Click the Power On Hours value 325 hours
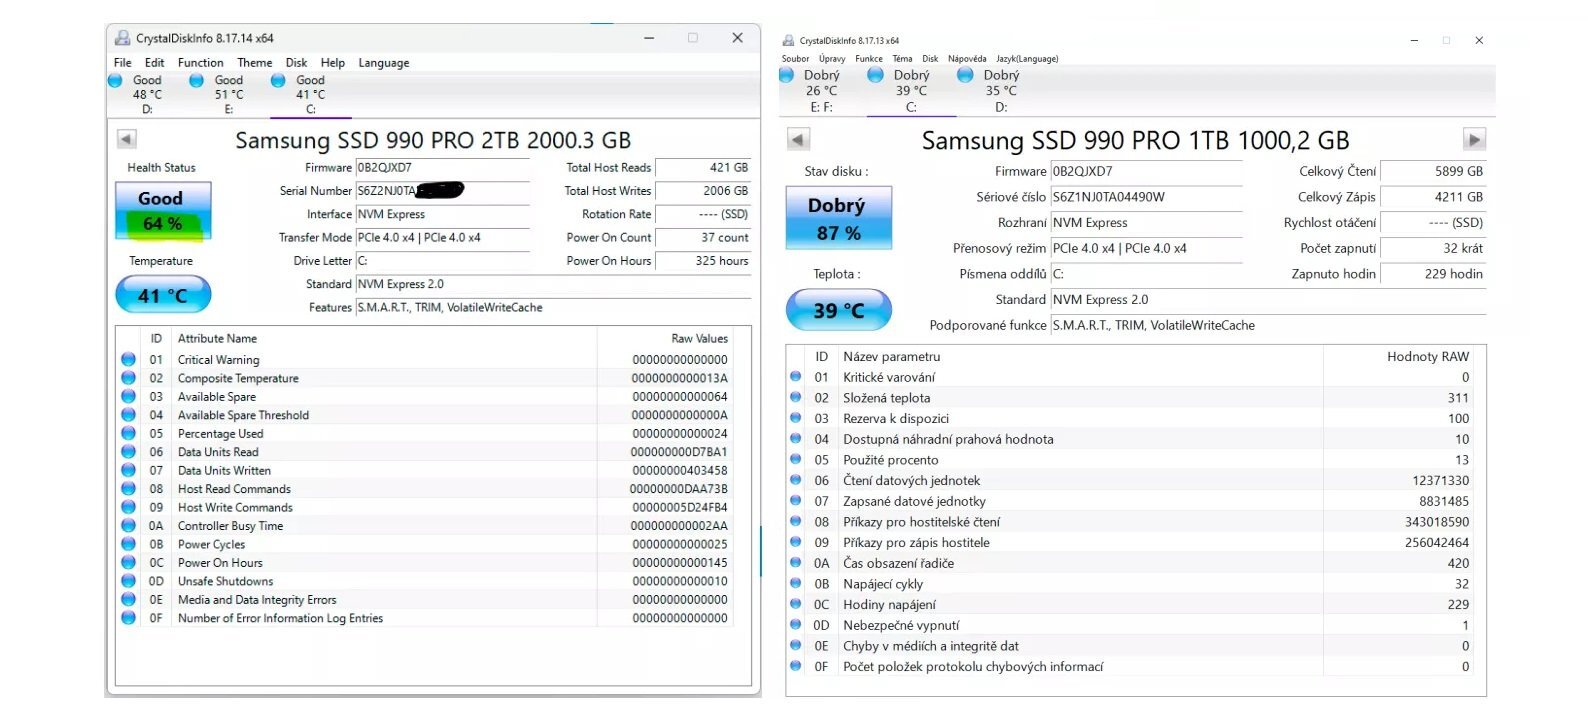 coord(702,261)
